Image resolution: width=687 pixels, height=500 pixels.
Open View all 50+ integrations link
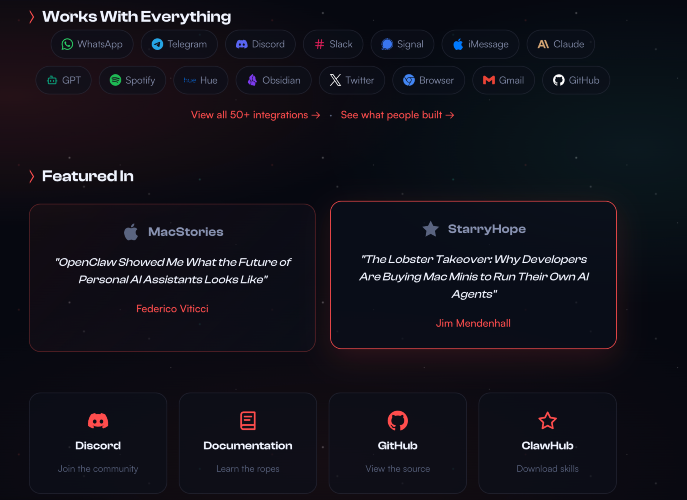coord(255,115)
